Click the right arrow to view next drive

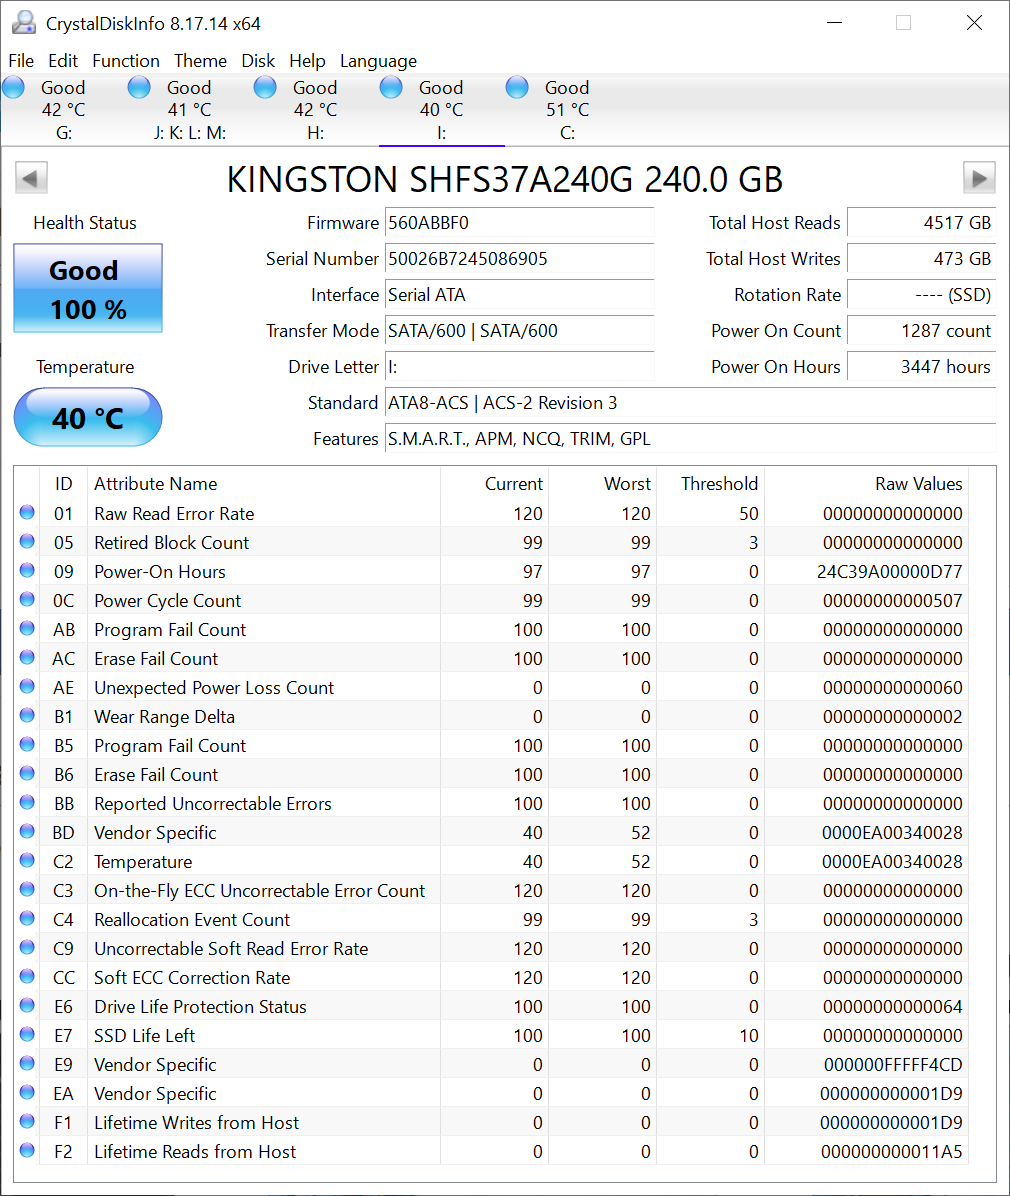tap(979, 177)
